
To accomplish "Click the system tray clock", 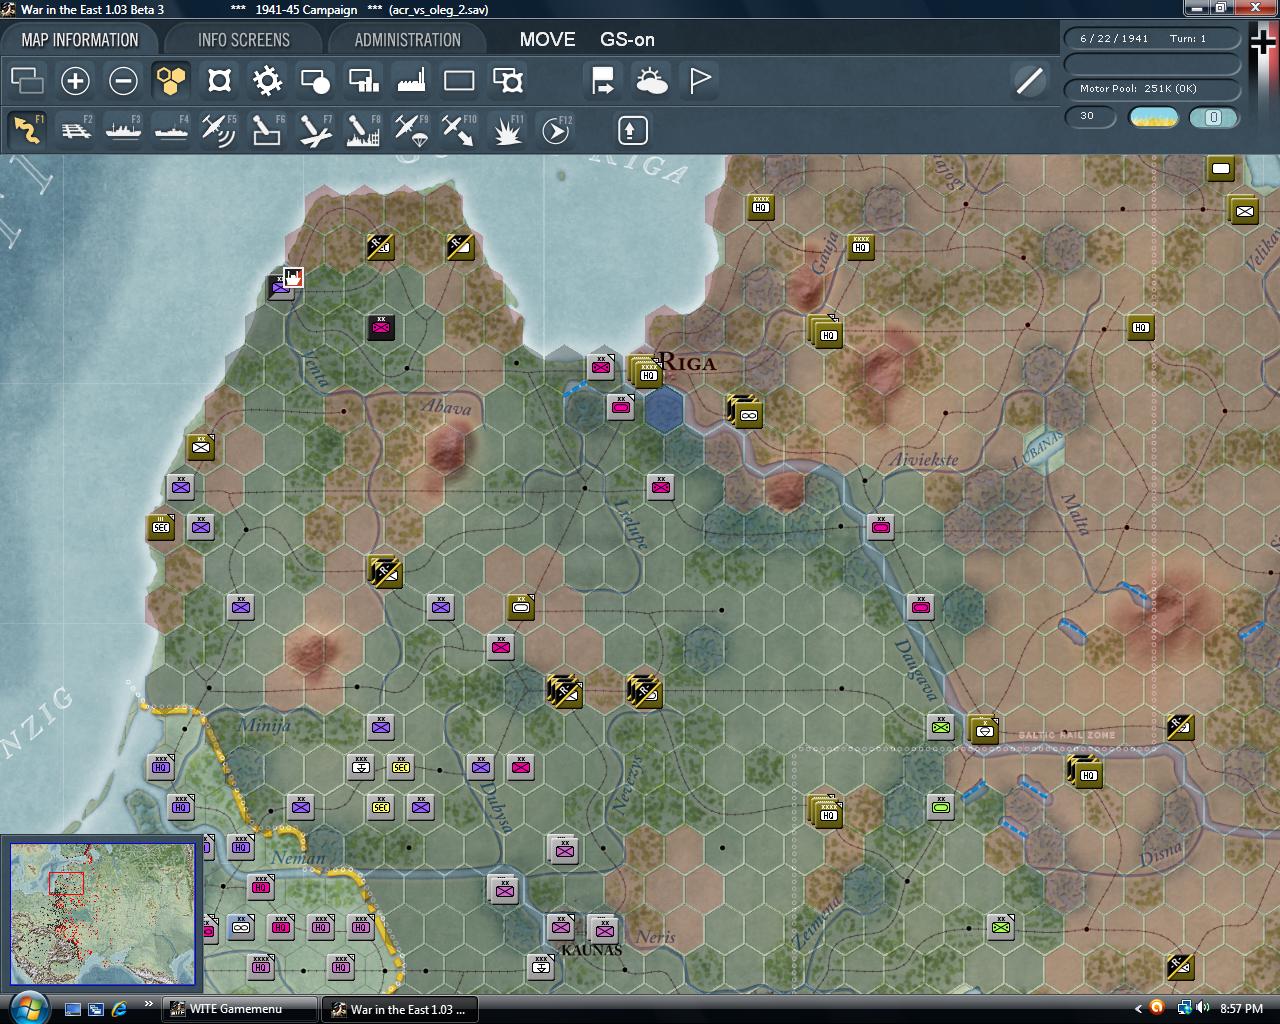I will coord(1241,1009).
